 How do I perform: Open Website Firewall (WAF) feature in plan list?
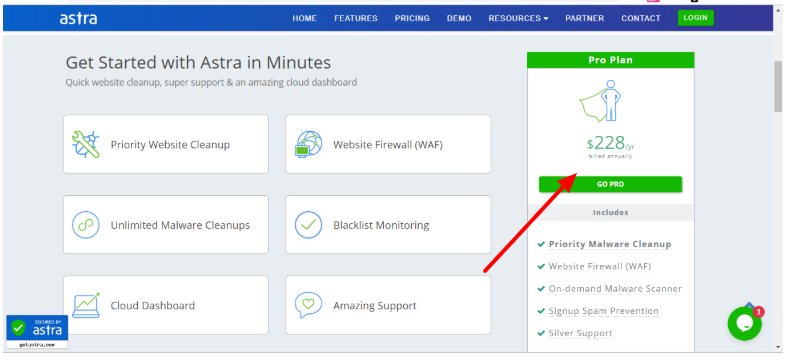click(x=600, y=266)
